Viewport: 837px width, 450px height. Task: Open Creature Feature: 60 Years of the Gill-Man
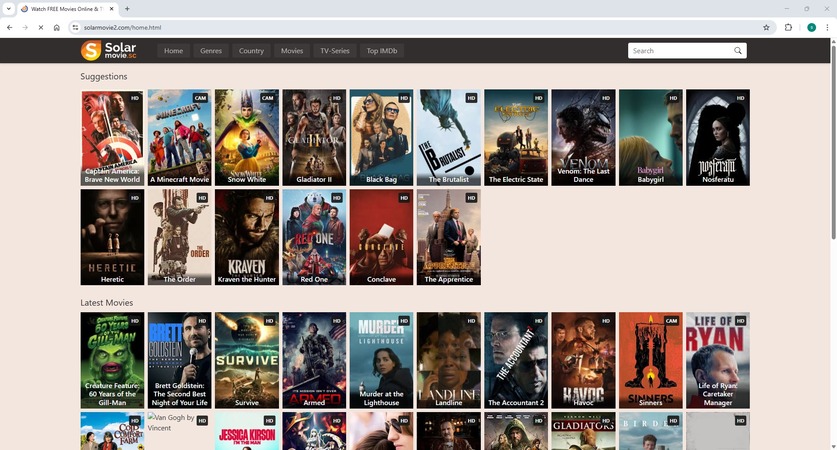point(112,360)
